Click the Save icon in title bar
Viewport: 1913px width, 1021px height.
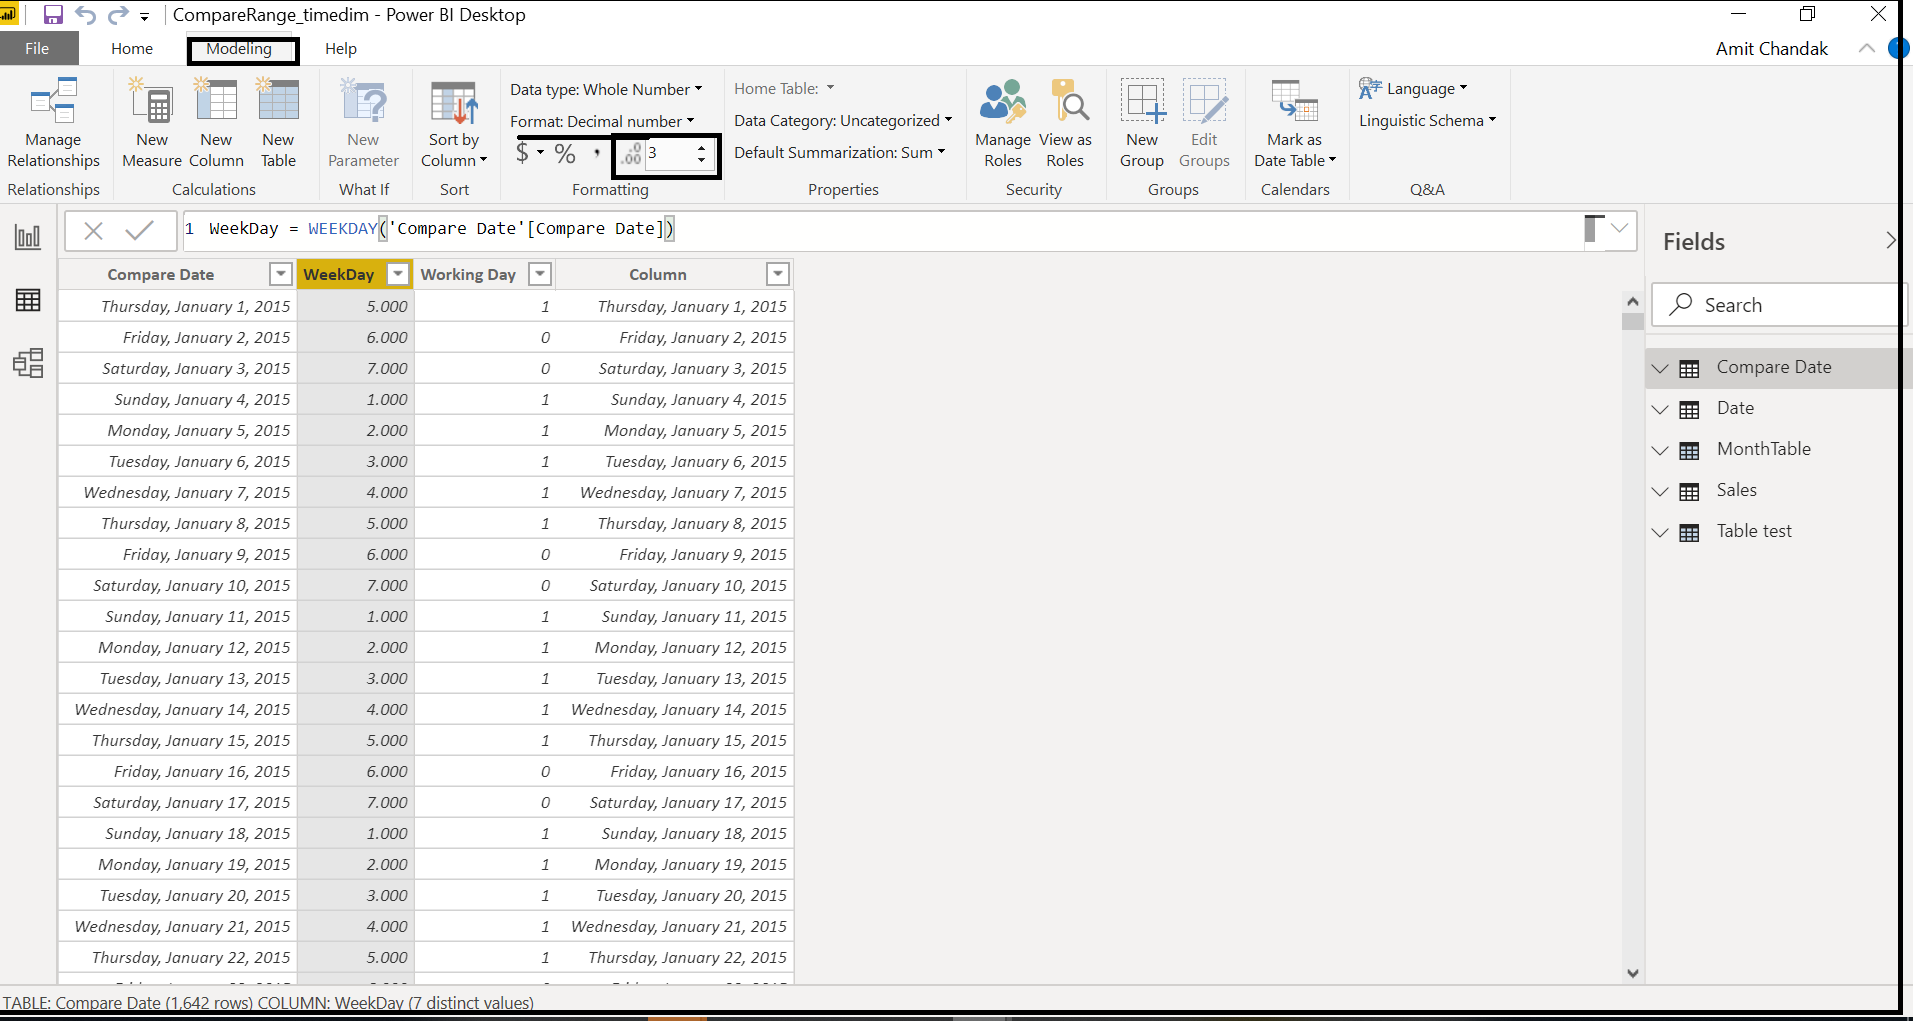click(x=53, y=15)
